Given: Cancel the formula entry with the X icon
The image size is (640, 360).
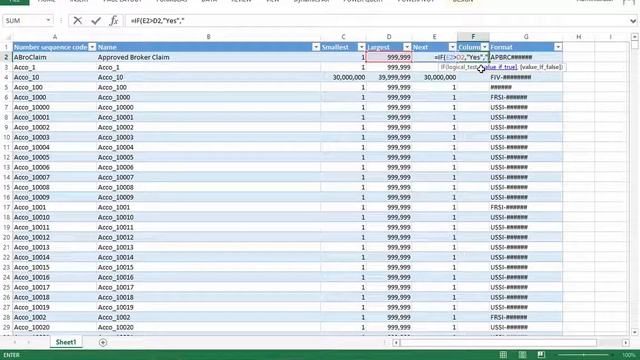Looking at the screenshot, I should pos(78,20).
